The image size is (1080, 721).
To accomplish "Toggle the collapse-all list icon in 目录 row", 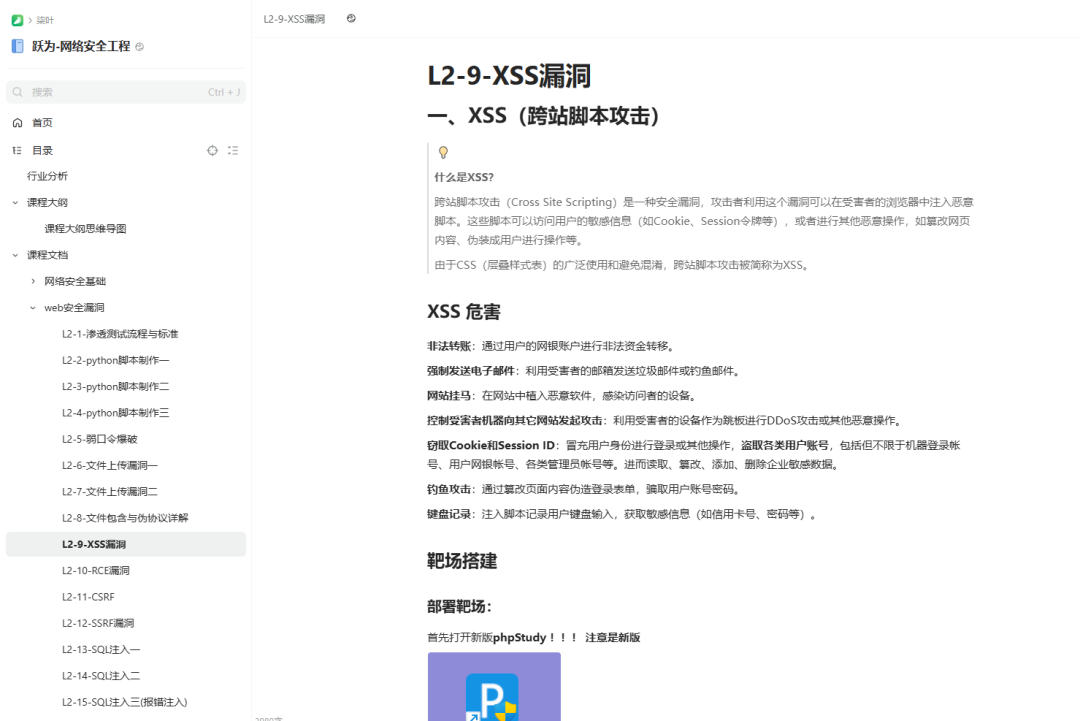I will tap(233, 150).
